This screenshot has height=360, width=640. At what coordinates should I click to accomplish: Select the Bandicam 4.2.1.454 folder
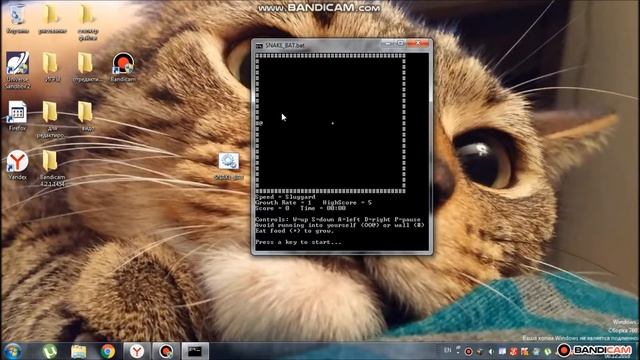tap(52, 168)
